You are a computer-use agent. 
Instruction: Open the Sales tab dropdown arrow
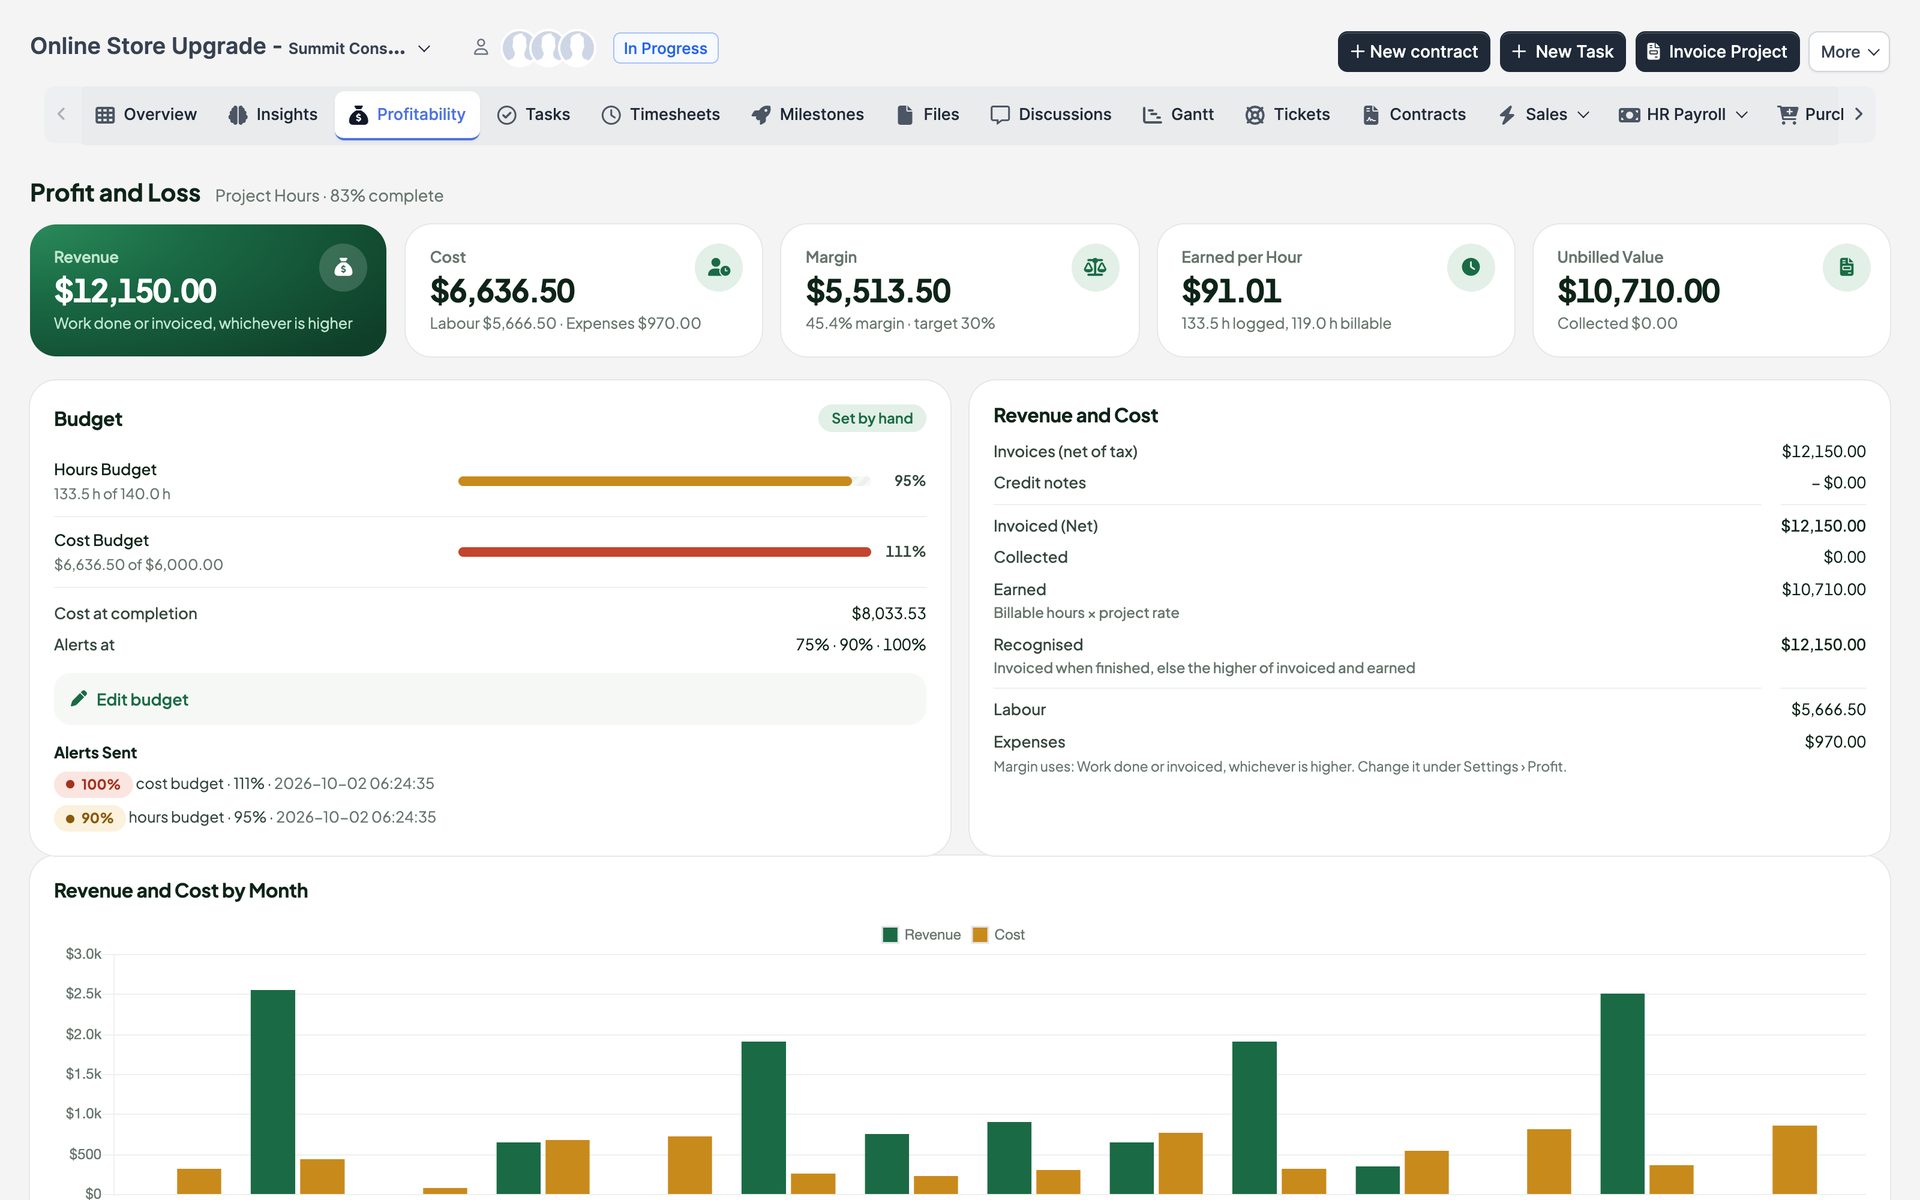click(x=1583, y=115)
